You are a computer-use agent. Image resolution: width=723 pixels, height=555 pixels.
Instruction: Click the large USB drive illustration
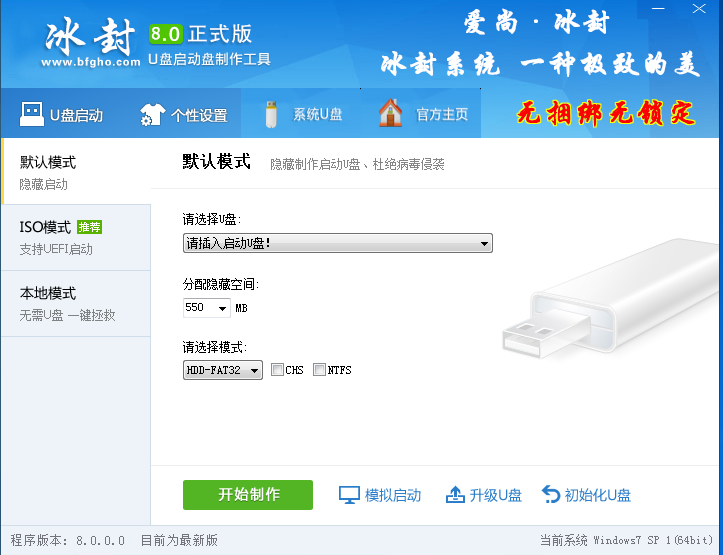click(610, 298)
